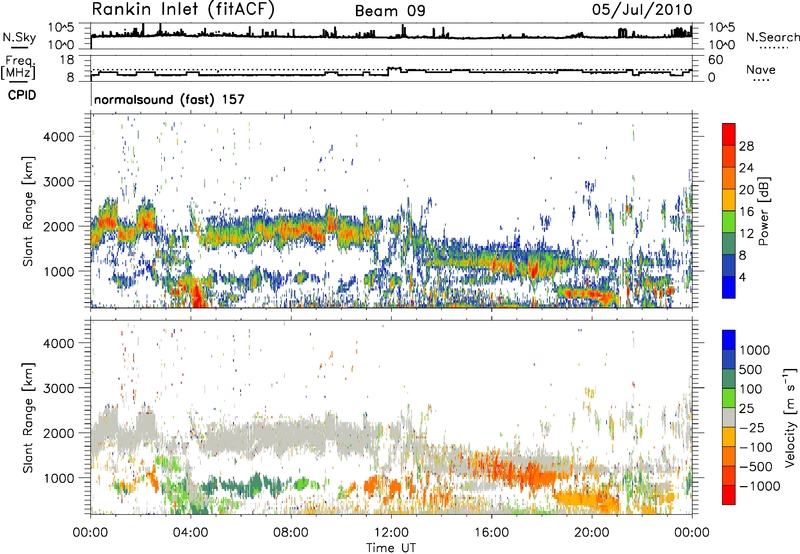This screenshot has width=800, height=554.
Task: Select the '−100' label on the Velocity colorbar
Action: (x=756, y=447)
